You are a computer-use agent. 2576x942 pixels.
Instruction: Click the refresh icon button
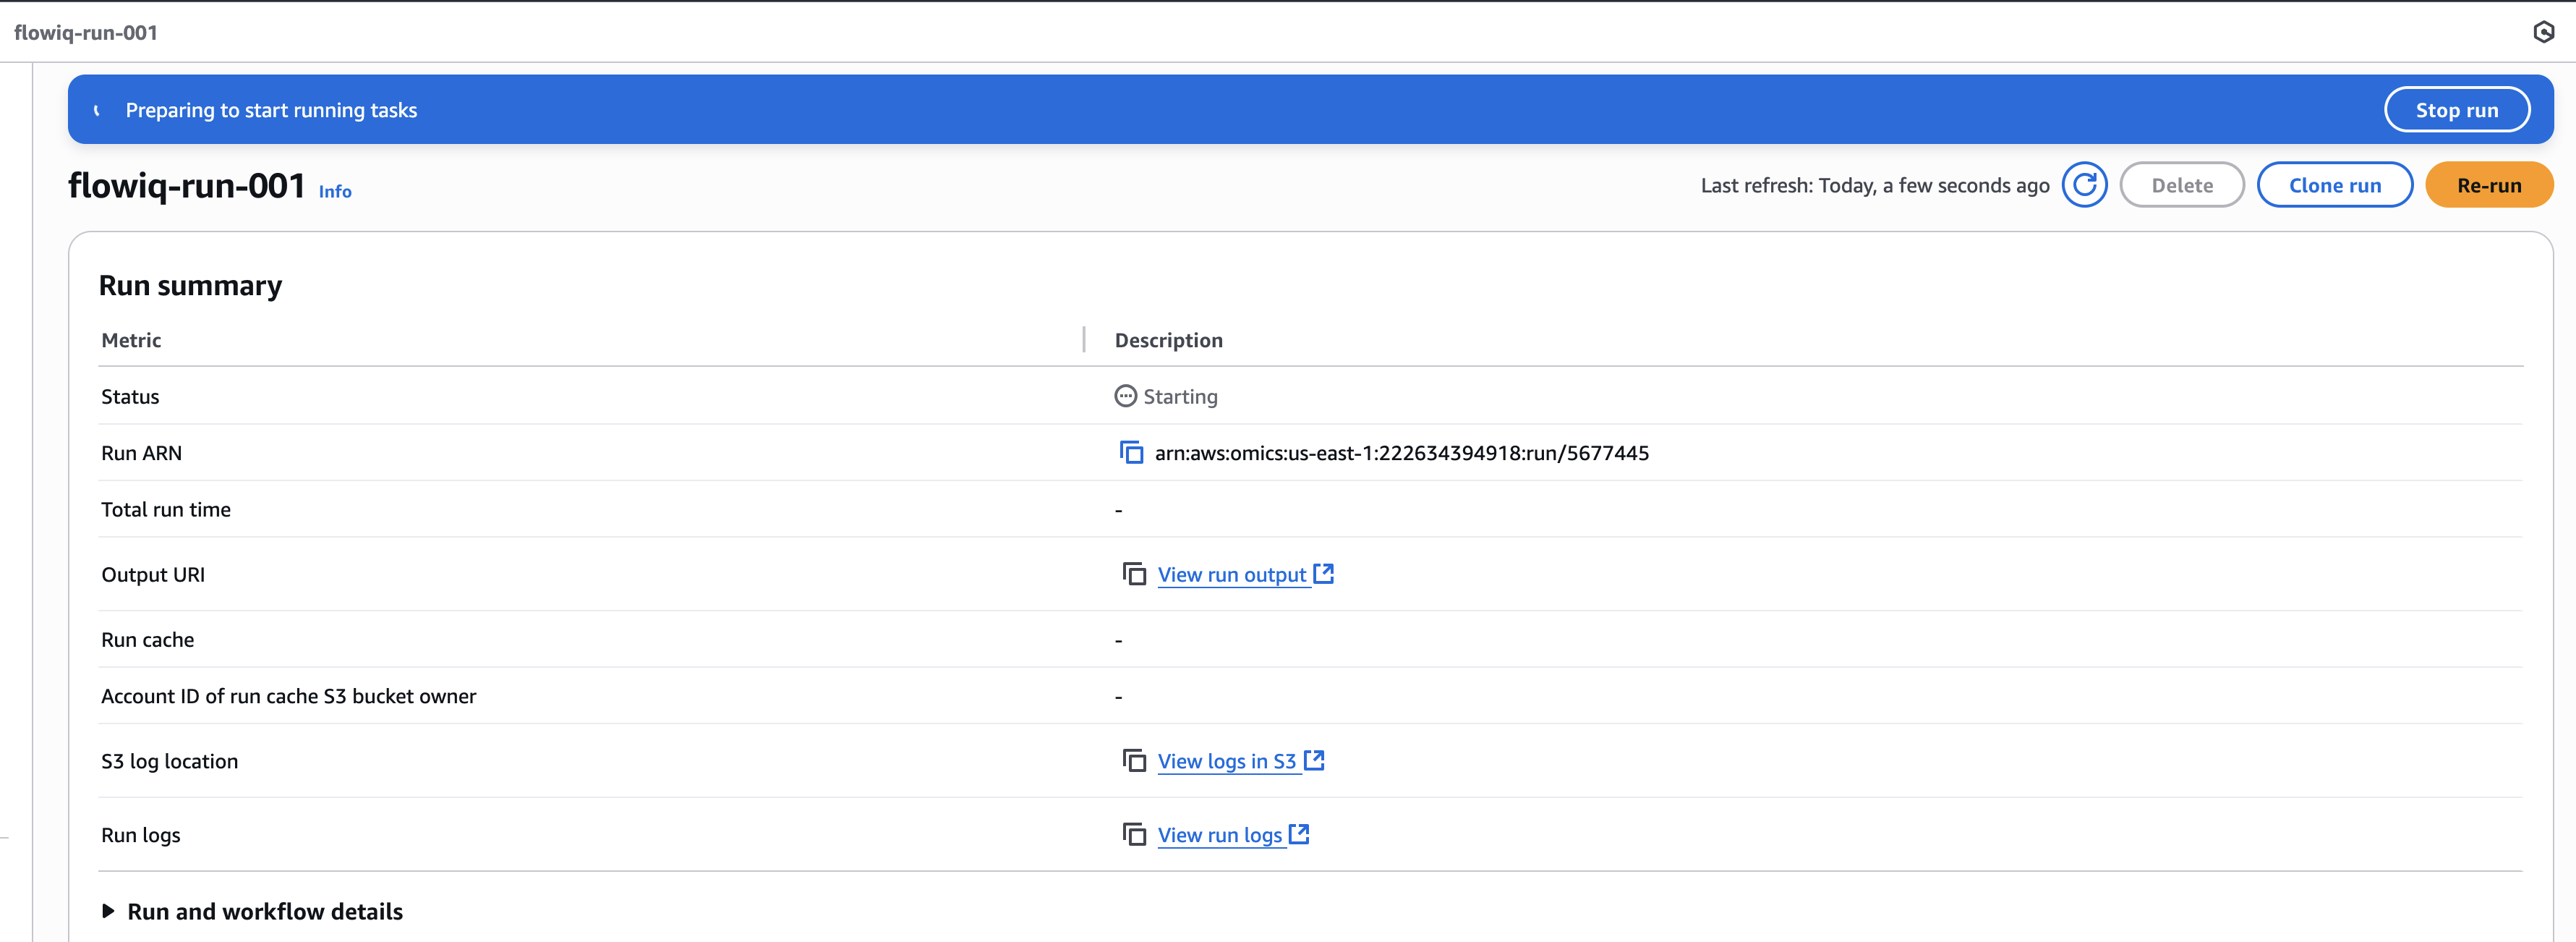tap(2084, 185)
